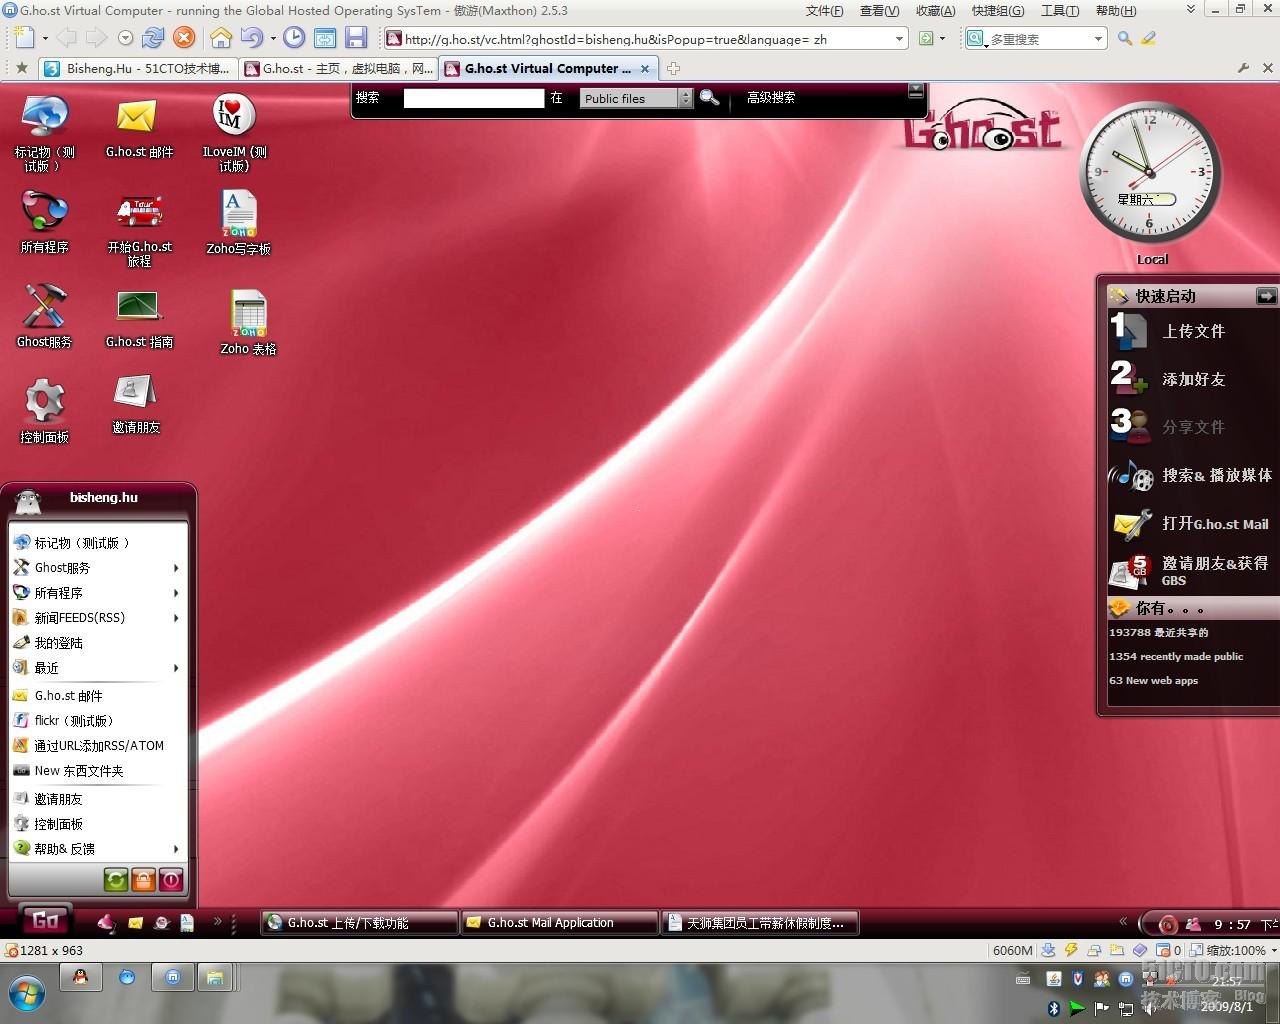Click the search magnifier icon in G.ho.st search bar
This screenshot has height=1024, width=1280.
709,97
